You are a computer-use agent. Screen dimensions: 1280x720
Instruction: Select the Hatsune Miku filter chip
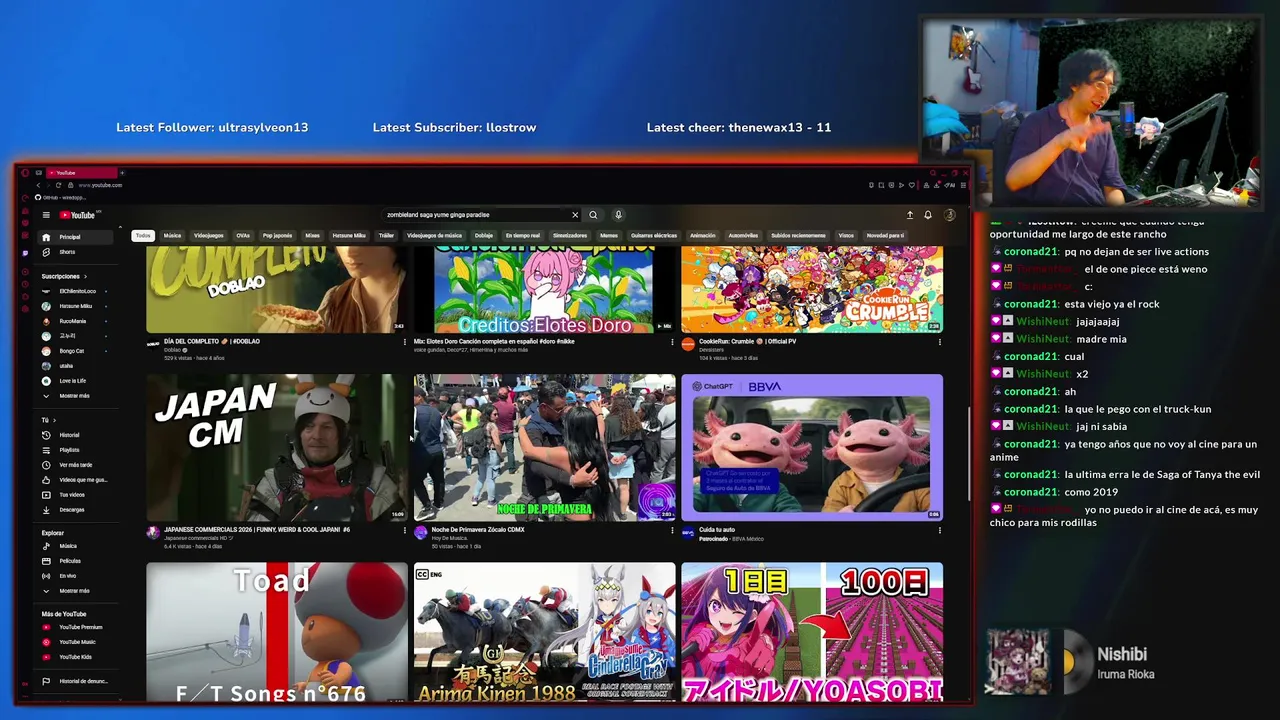(x=349, y=236)
